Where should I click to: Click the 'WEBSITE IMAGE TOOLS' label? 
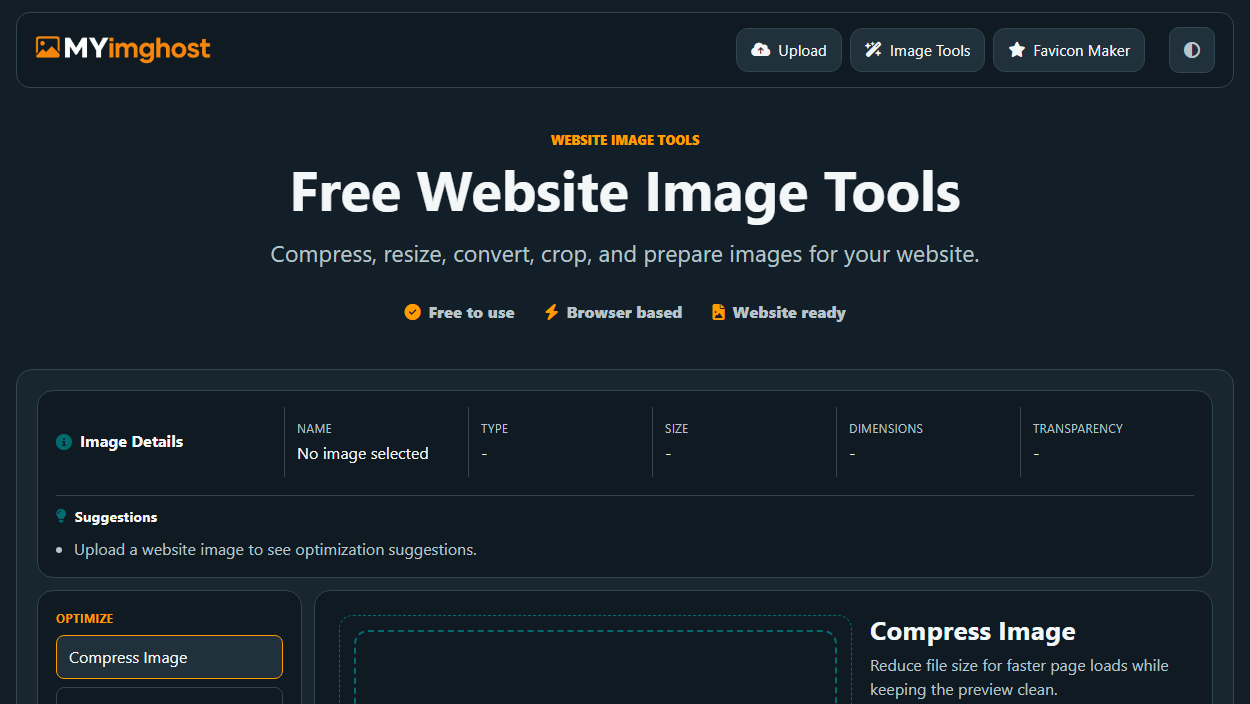(x=625, y=140)
